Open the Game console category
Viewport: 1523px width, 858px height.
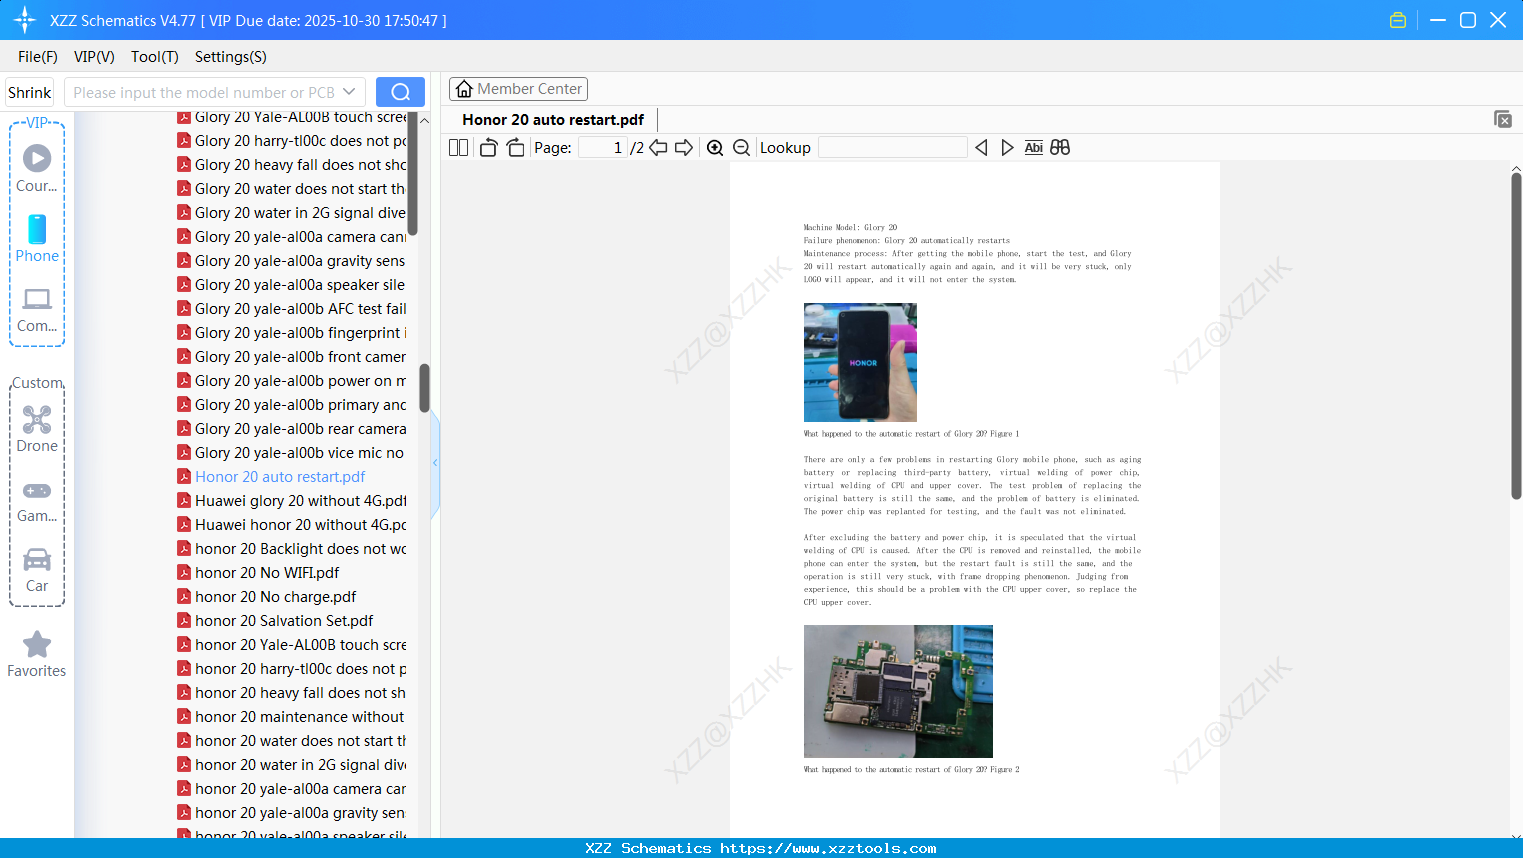tap(37, 500)
